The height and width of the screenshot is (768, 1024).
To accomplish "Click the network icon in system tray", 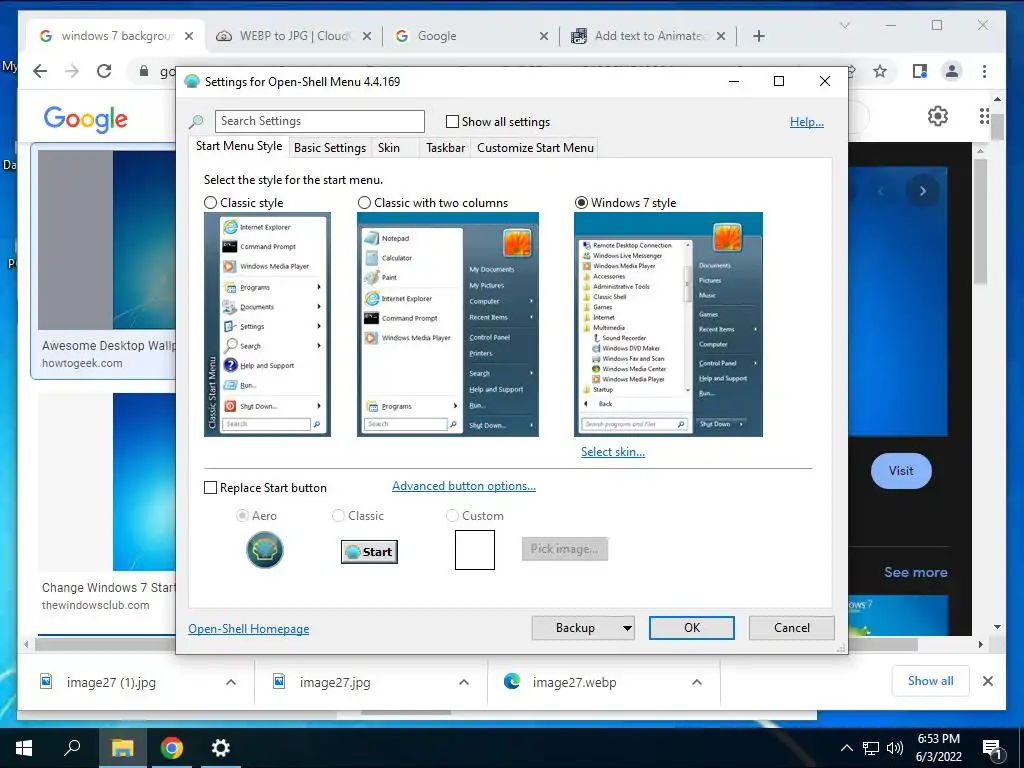I will (871, 748).
